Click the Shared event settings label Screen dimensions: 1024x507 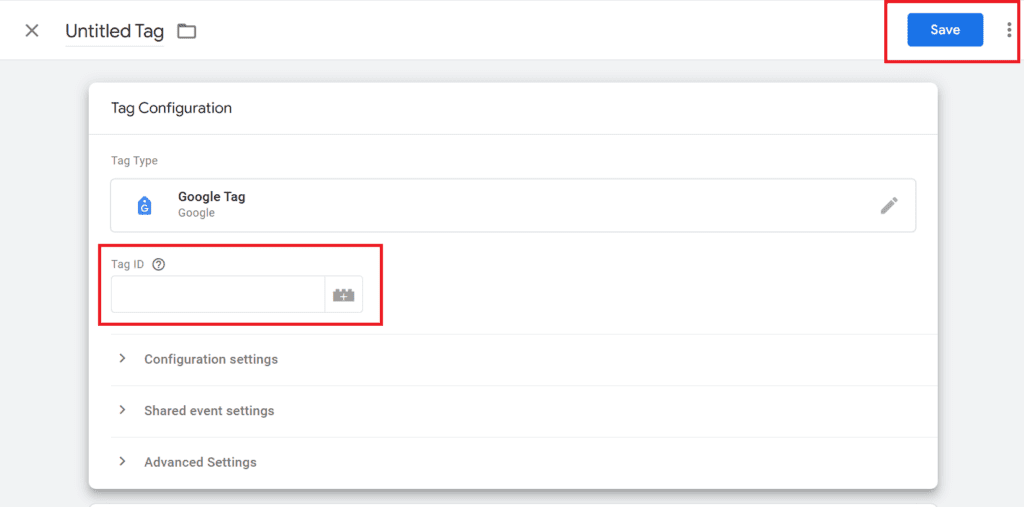coord(209,411)
